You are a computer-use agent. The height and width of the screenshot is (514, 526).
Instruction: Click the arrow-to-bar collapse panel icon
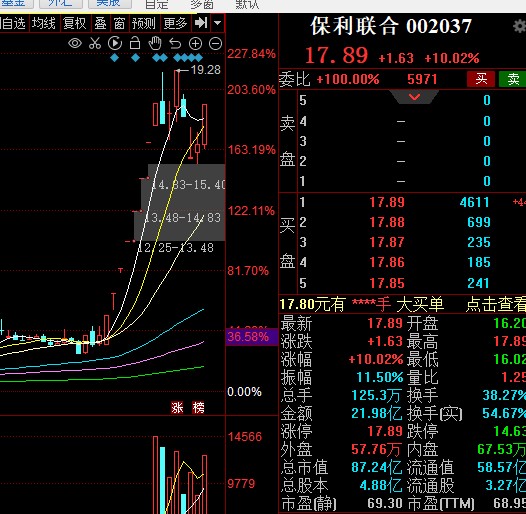tap(201, 23)
